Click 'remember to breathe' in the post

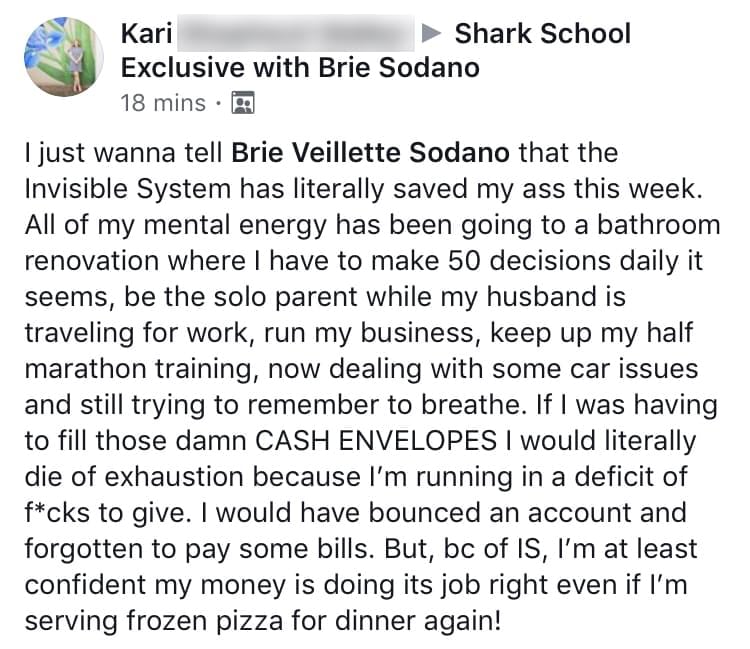pyautogui.click(x=383, y=405)
